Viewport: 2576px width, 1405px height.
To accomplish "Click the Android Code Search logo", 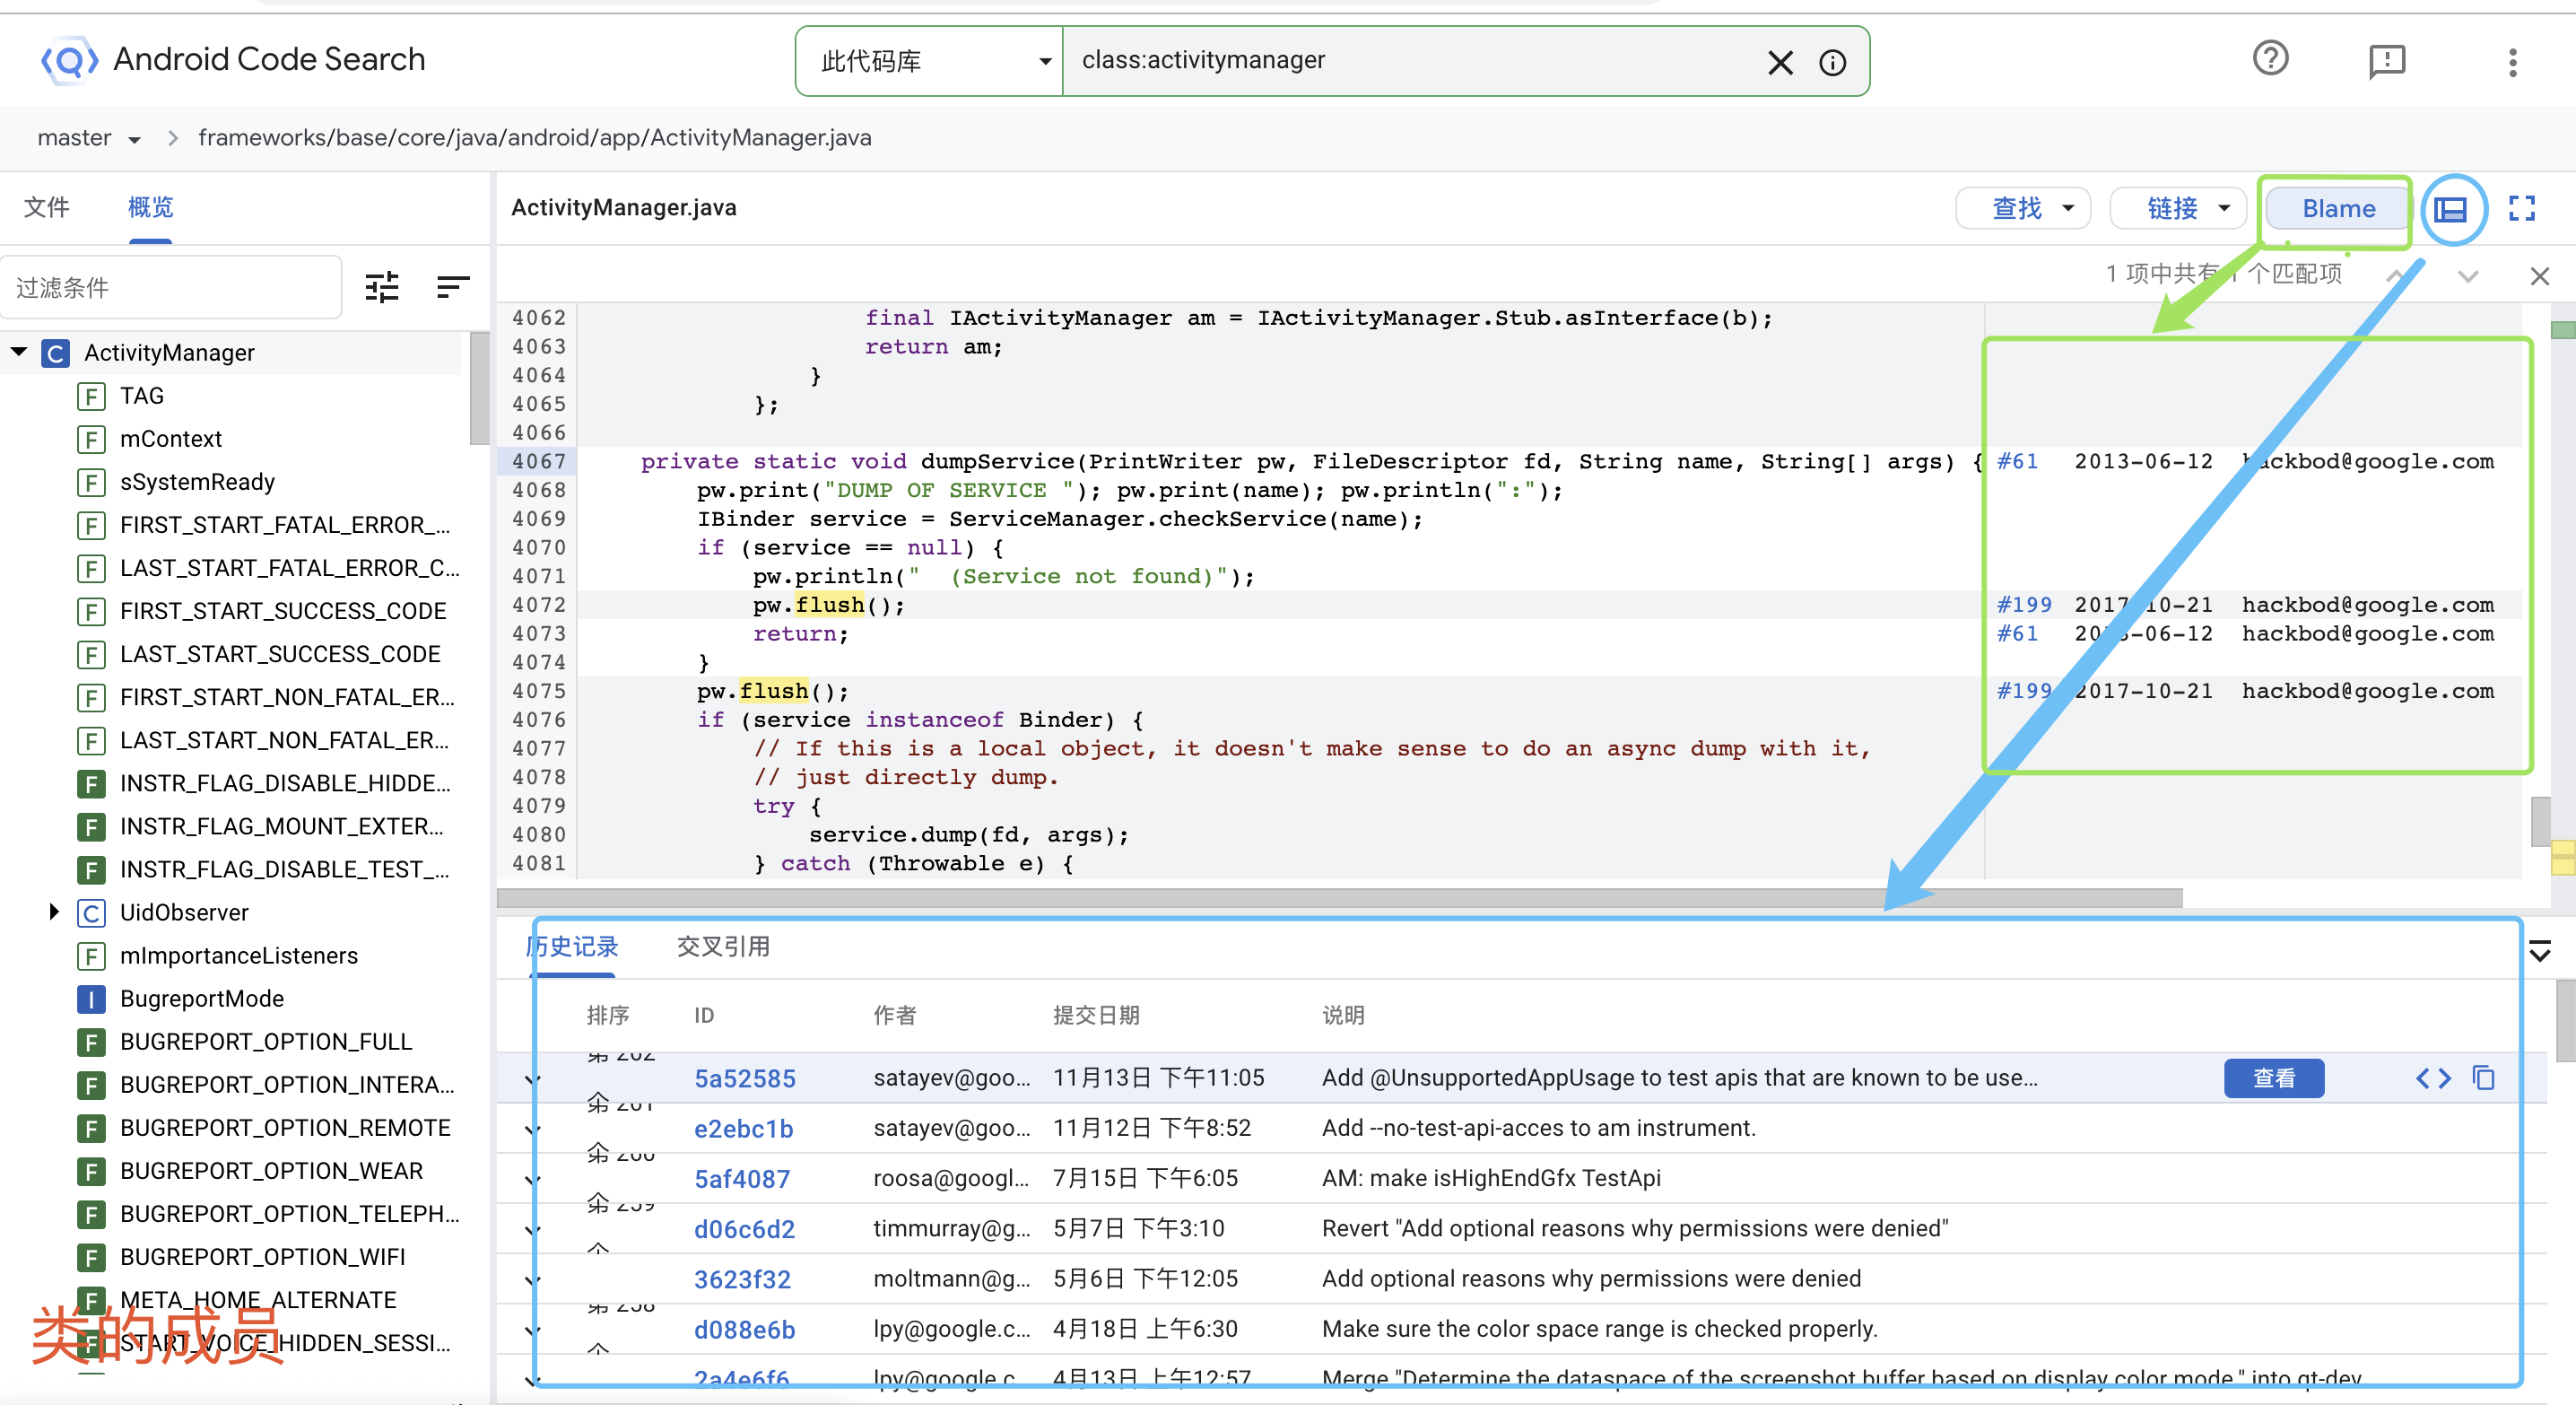I will tap(69, 60).
